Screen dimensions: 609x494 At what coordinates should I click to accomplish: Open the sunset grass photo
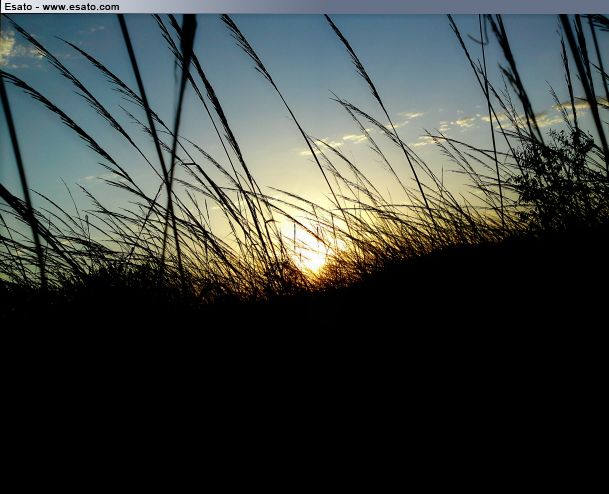[x=304, y=254]
